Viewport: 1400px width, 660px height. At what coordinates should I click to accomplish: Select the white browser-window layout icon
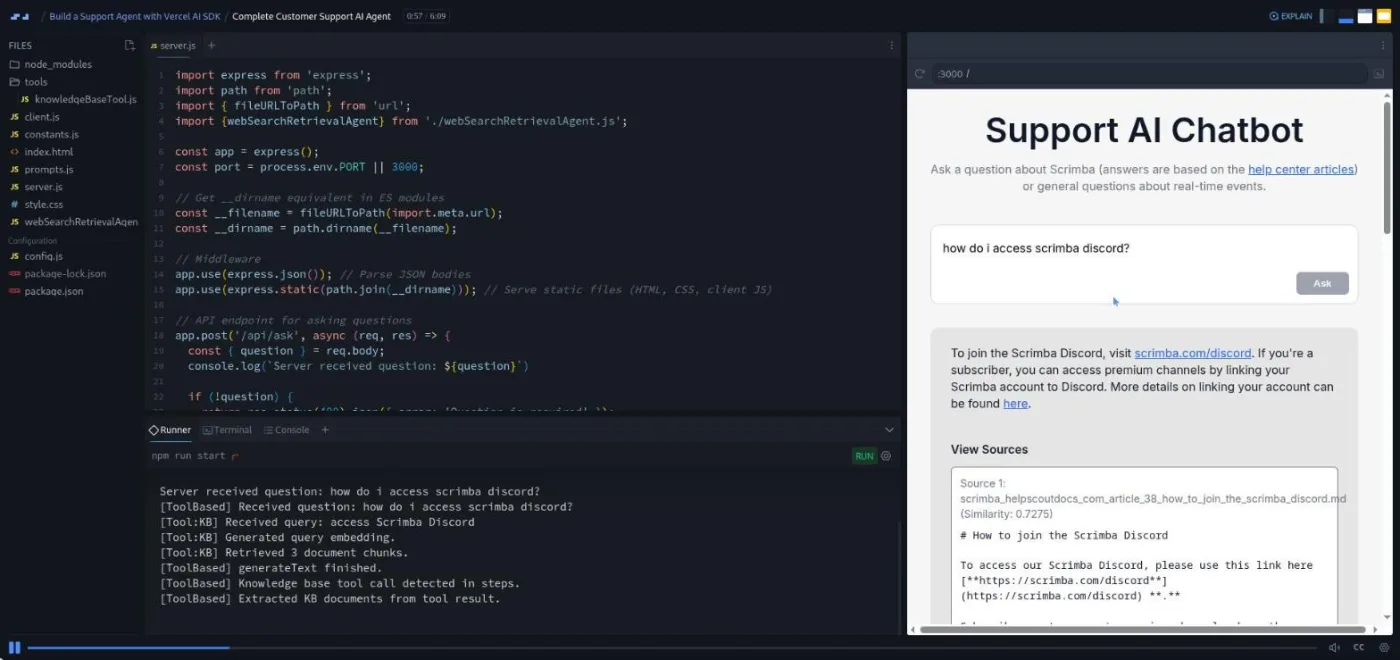pos(1365,16)
